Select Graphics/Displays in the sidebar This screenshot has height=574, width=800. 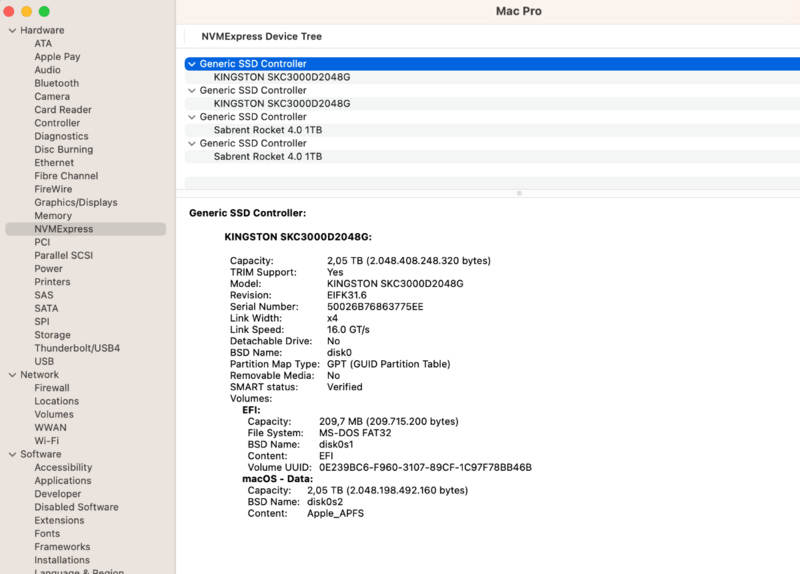[x=75, y=202]
